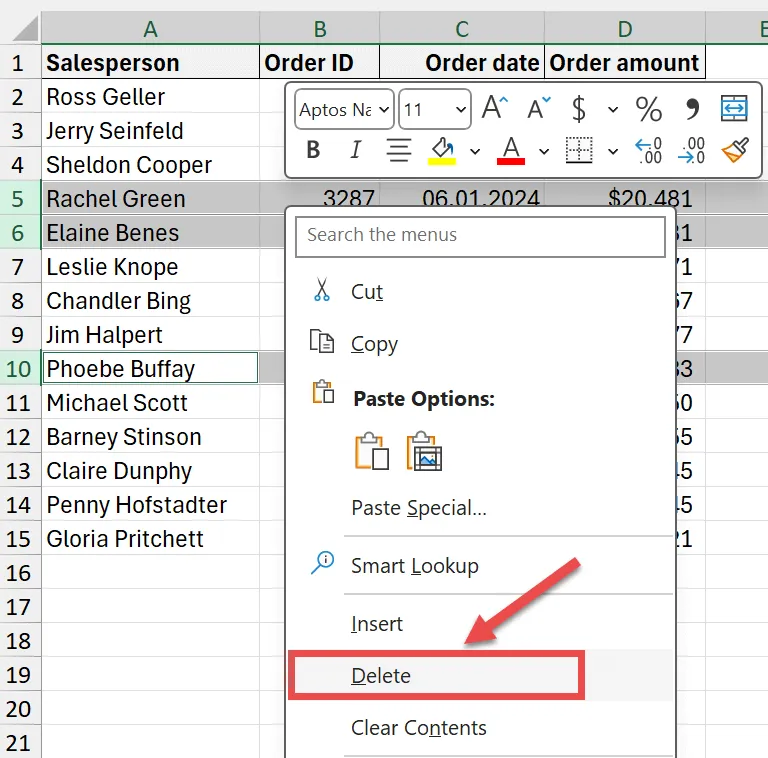Toggle italic formatting

click(355, 151)
